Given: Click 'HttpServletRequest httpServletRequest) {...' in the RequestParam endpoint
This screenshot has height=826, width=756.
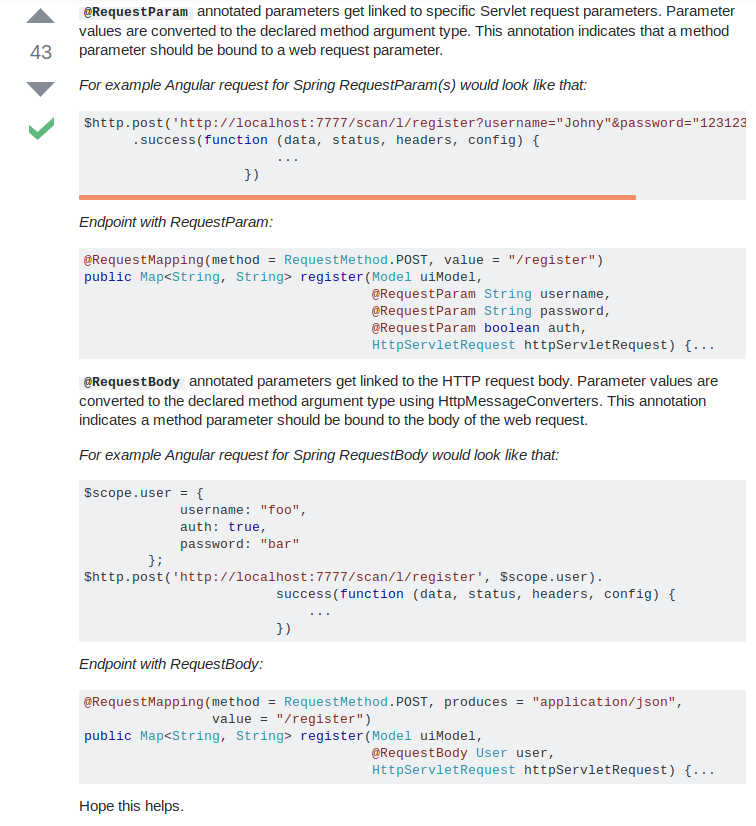Looking at the screenshot, I should 543,345.
